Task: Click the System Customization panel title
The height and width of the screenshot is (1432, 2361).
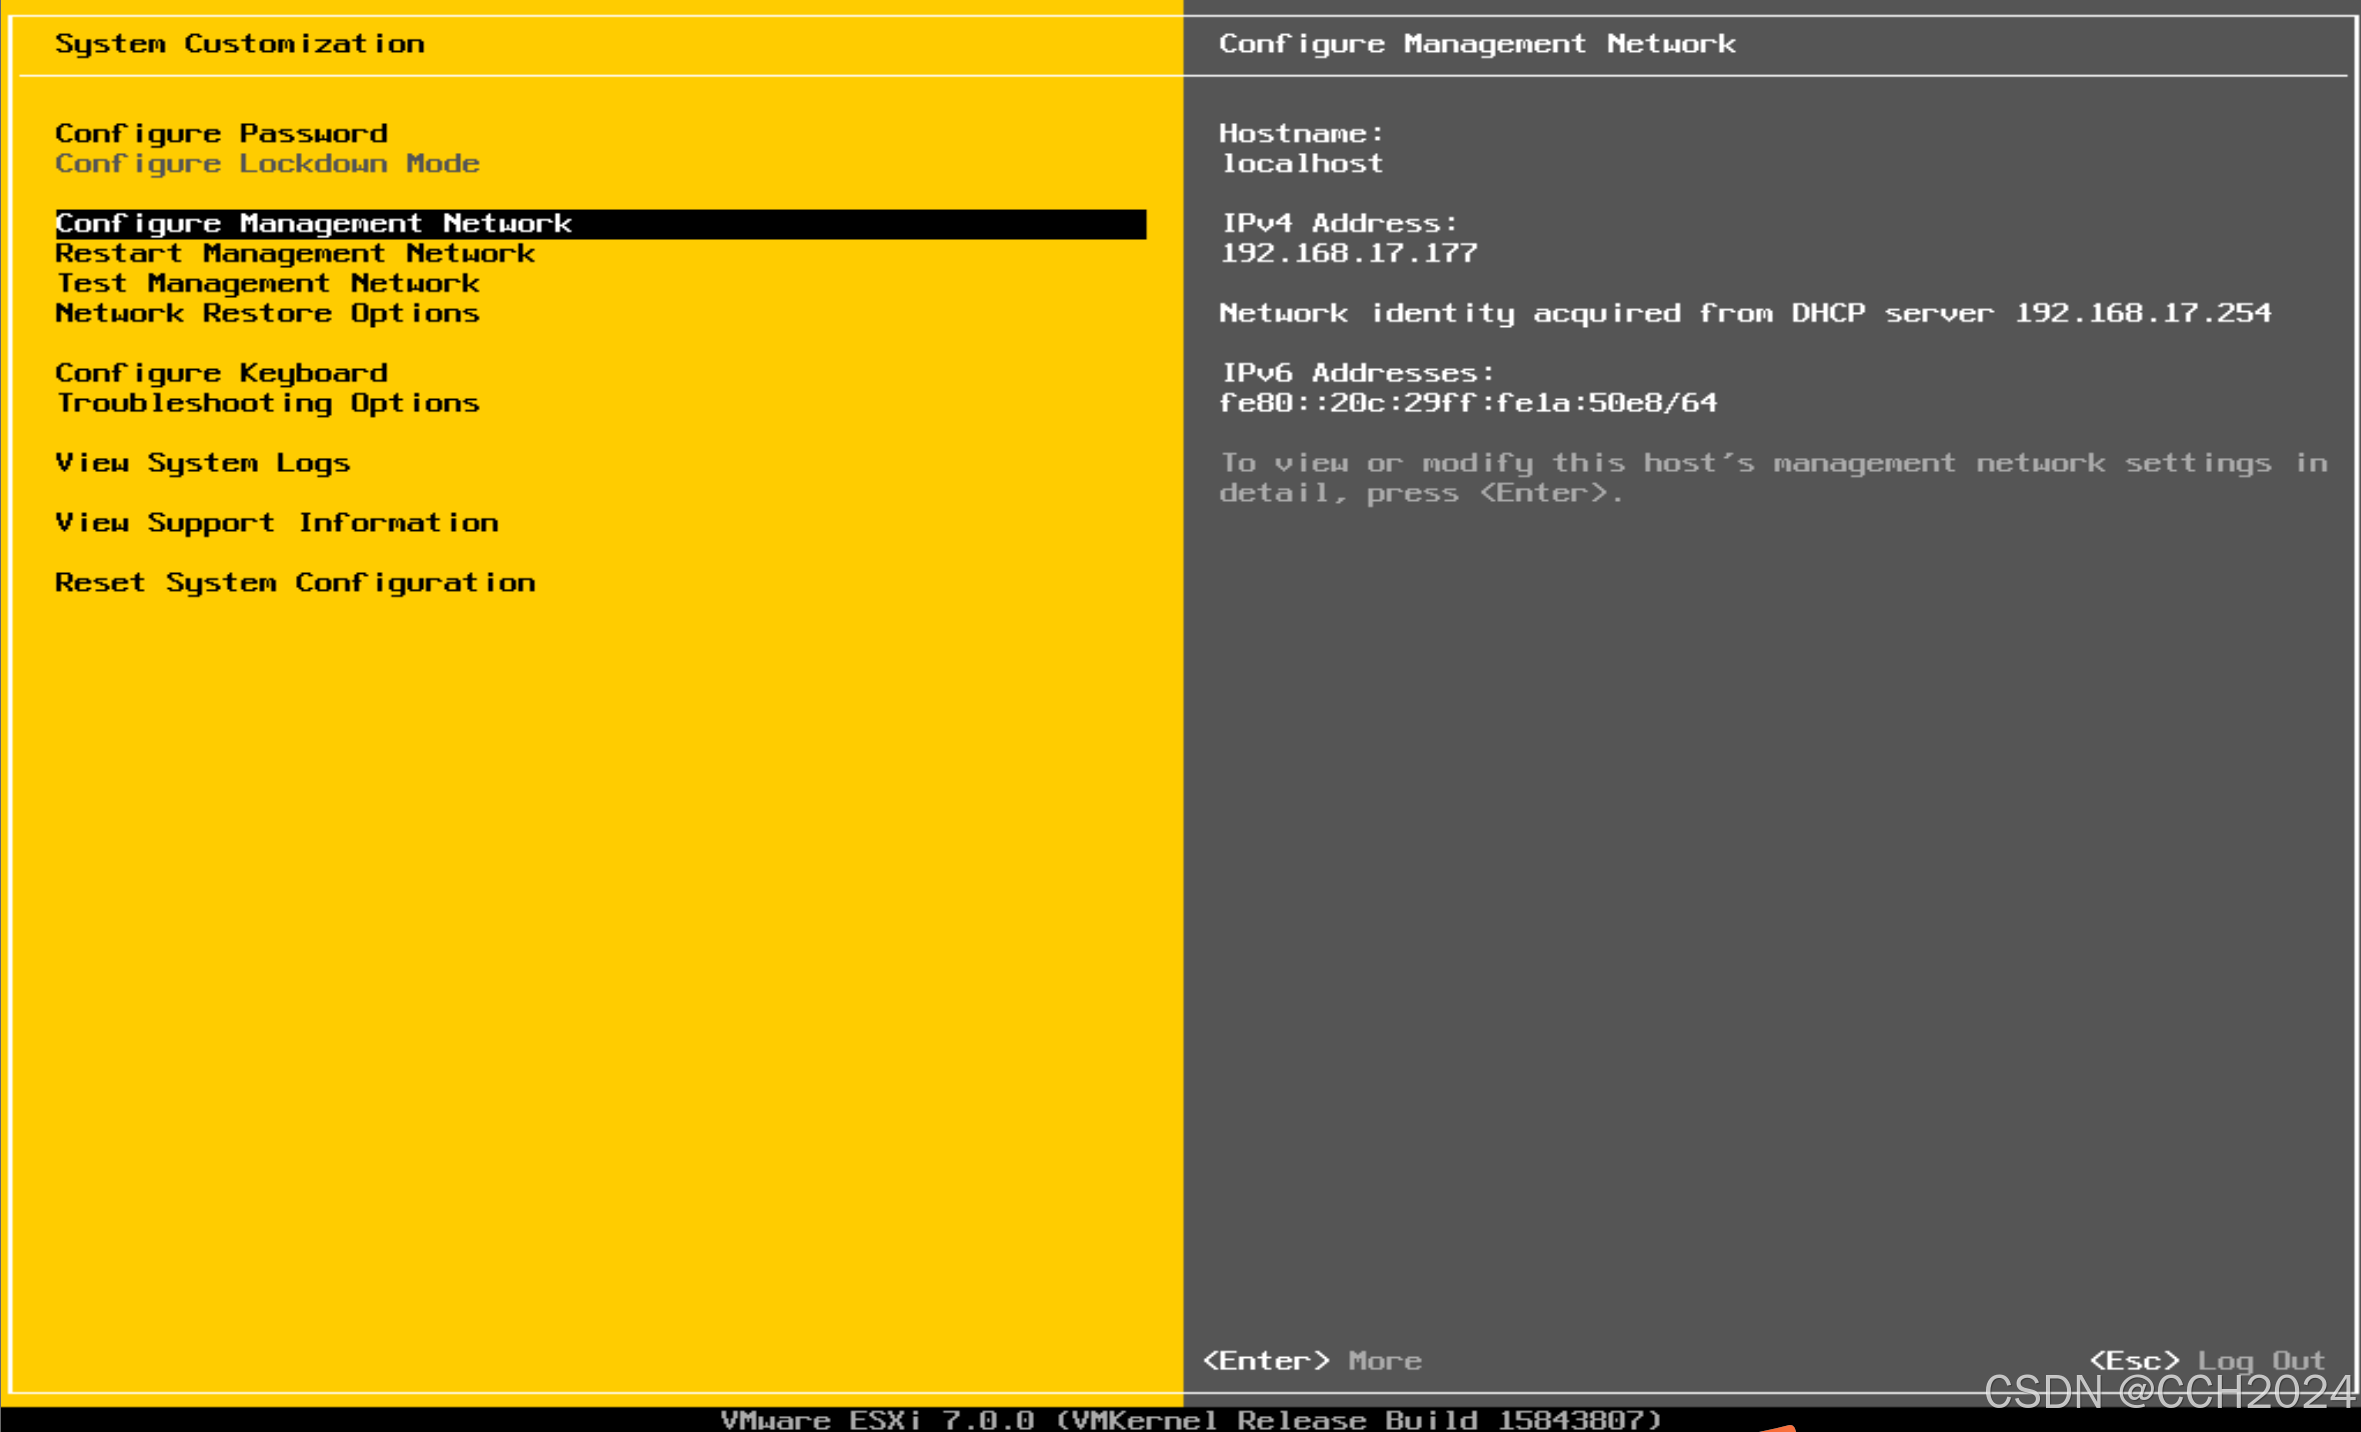Action: point(239,44)
